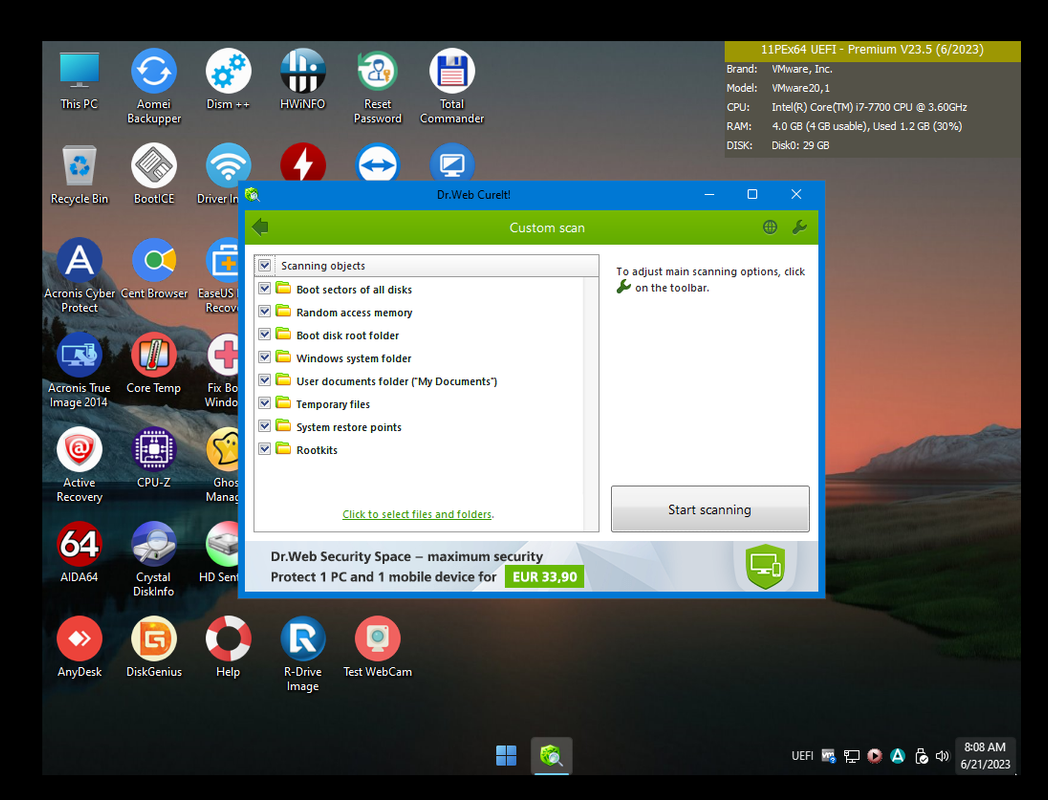
Task: Launch Crystal DiskInfo
Action: click(x=154, y=559)
